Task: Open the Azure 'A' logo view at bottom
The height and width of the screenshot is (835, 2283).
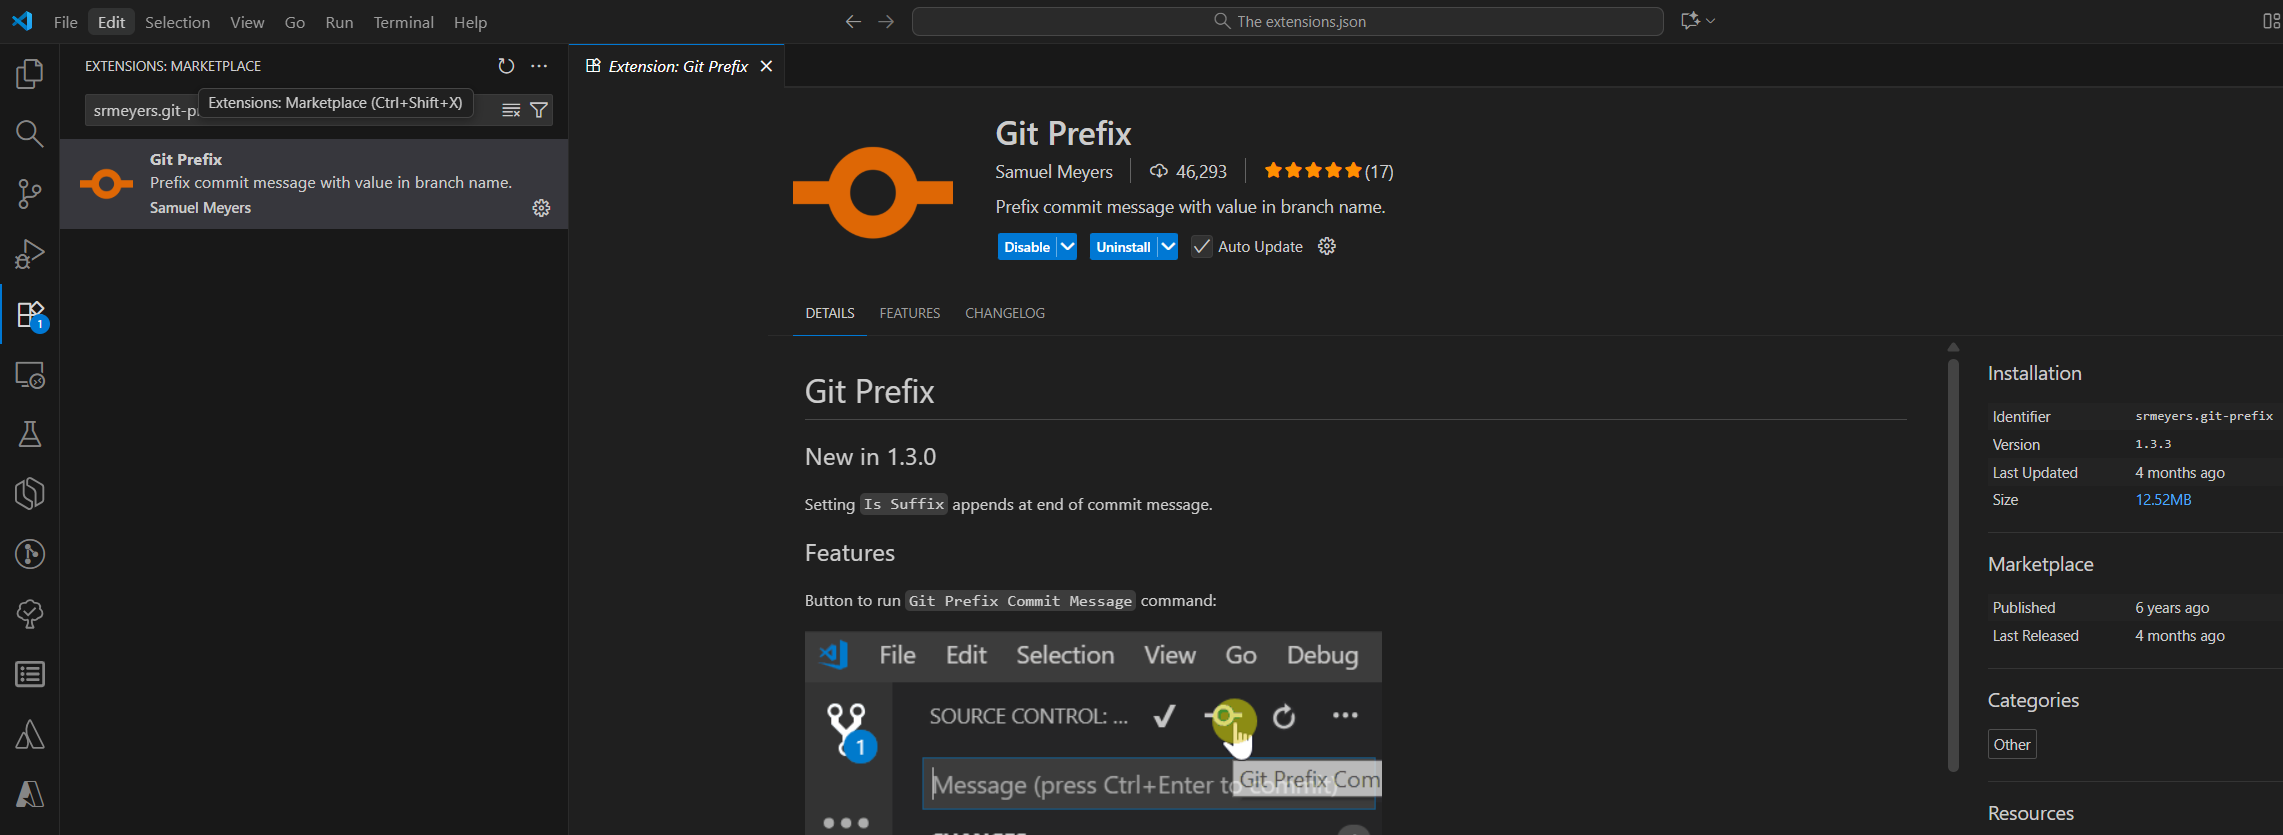Action: [x=30, y=794]
